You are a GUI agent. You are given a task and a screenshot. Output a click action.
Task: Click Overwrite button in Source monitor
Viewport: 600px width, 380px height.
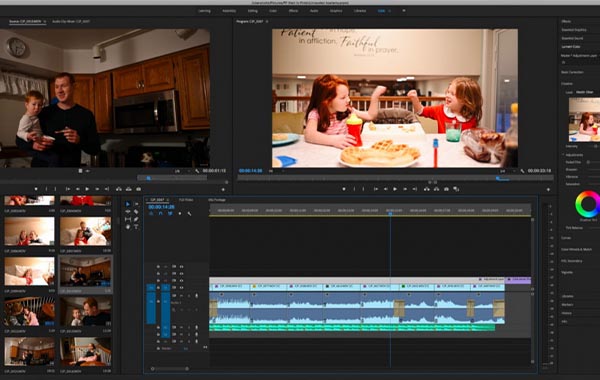(x=129, y=189)
